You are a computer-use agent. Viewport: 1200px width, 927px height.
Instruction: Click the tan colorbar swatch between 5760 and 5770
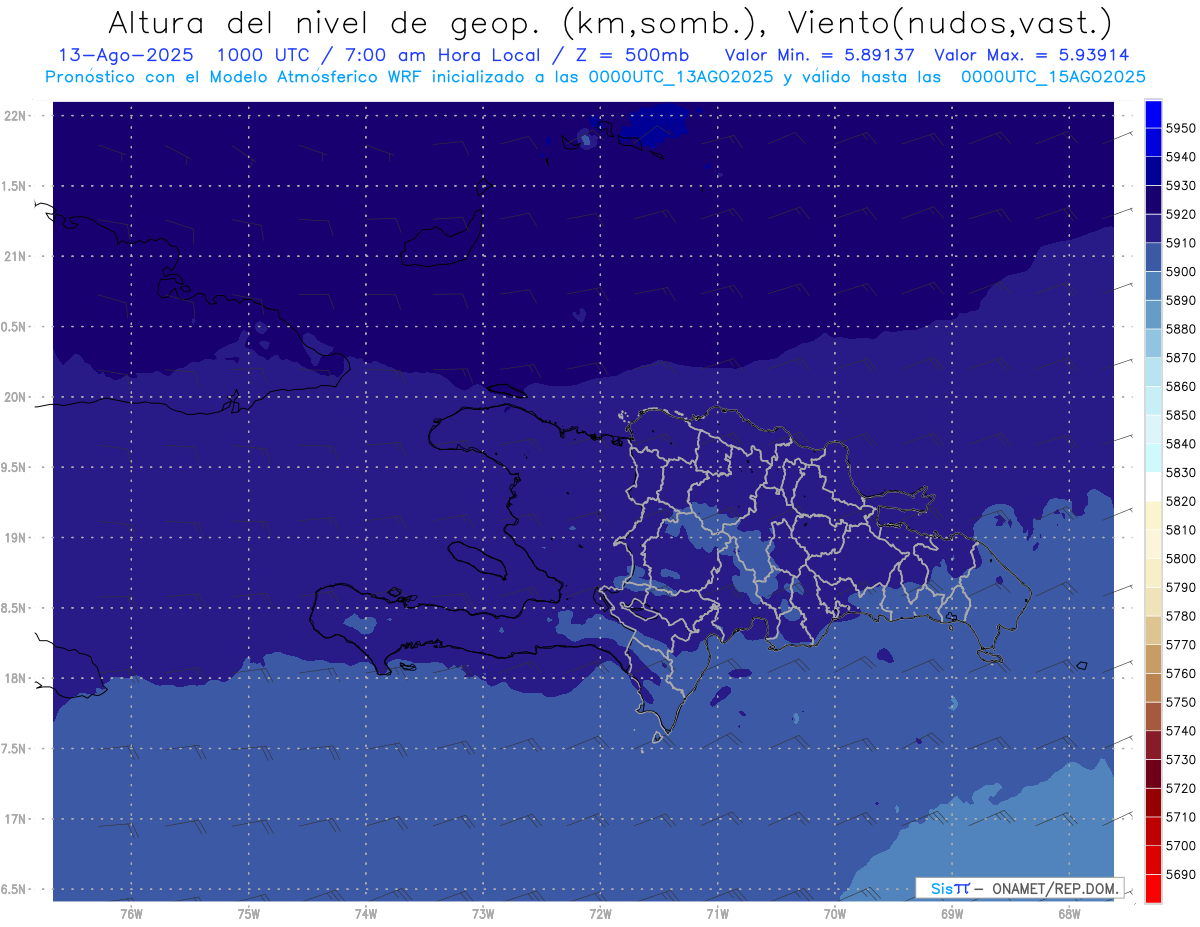[x=1153, y=659]
